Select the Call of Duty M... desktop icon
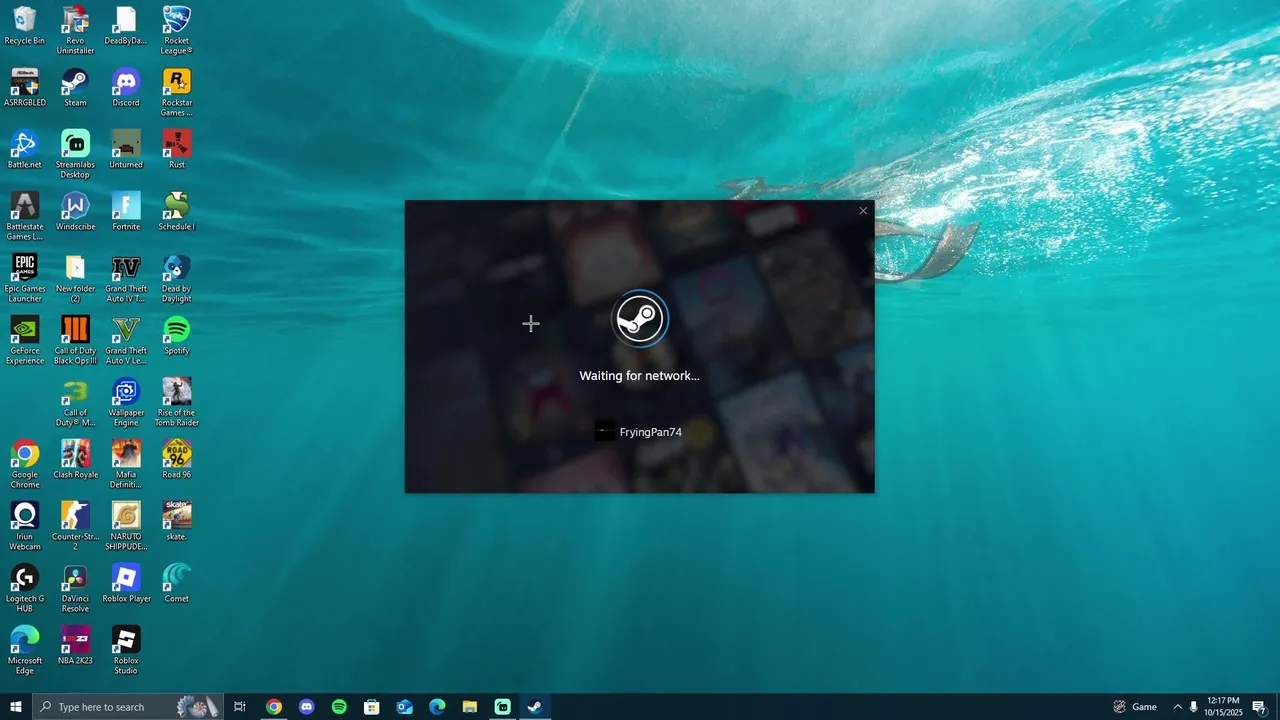 75,403
